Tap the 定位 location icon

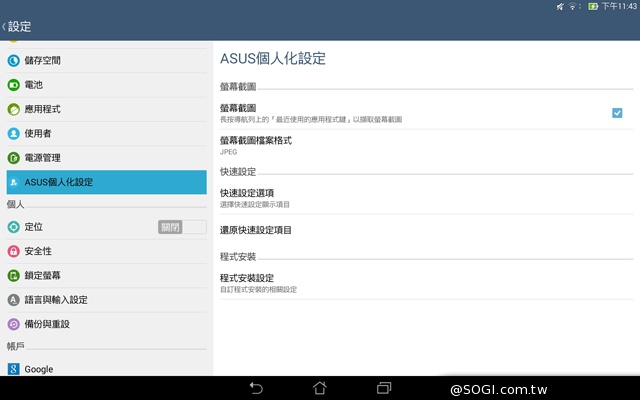pos(13,227)
